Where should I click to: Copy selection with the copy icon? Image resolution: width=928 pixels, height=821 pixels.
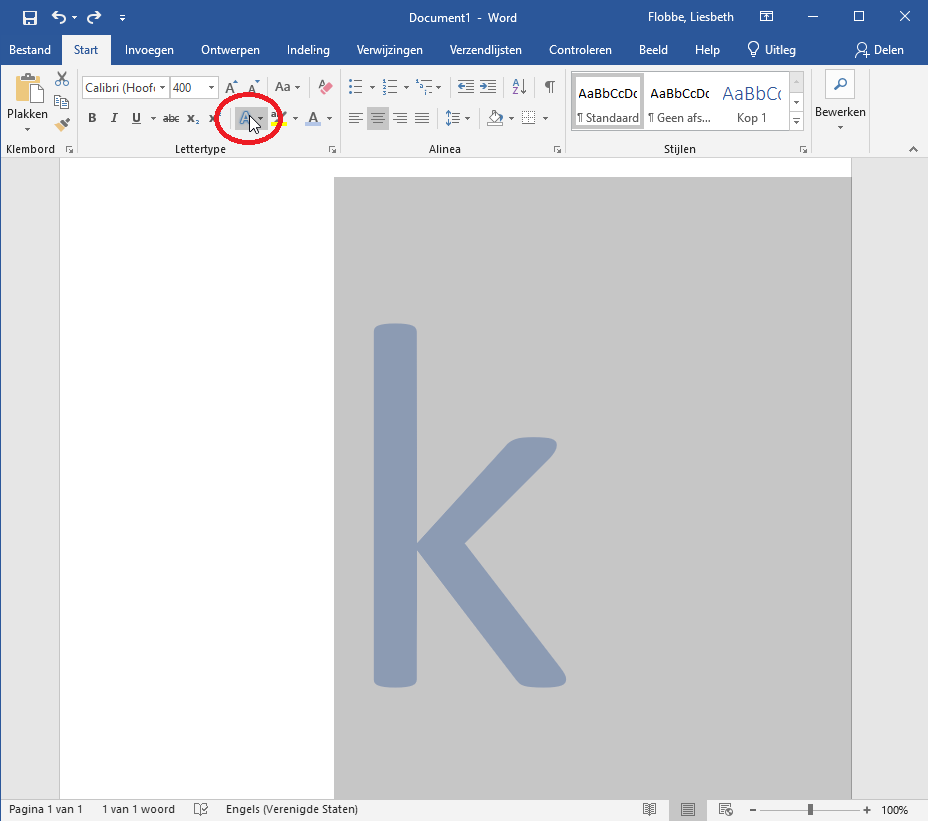coord(62,102)
